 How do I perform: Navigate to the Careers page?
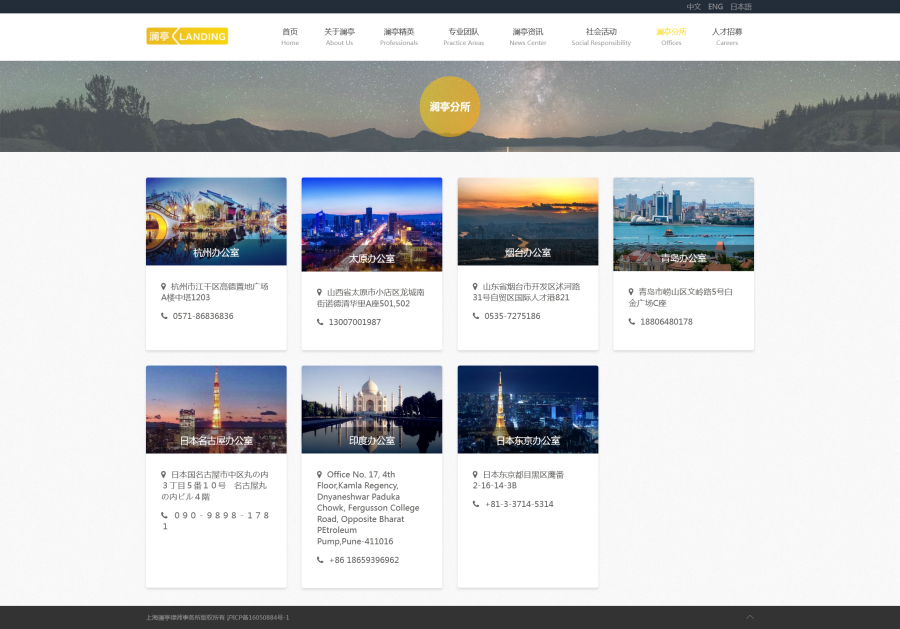[727, 37]
